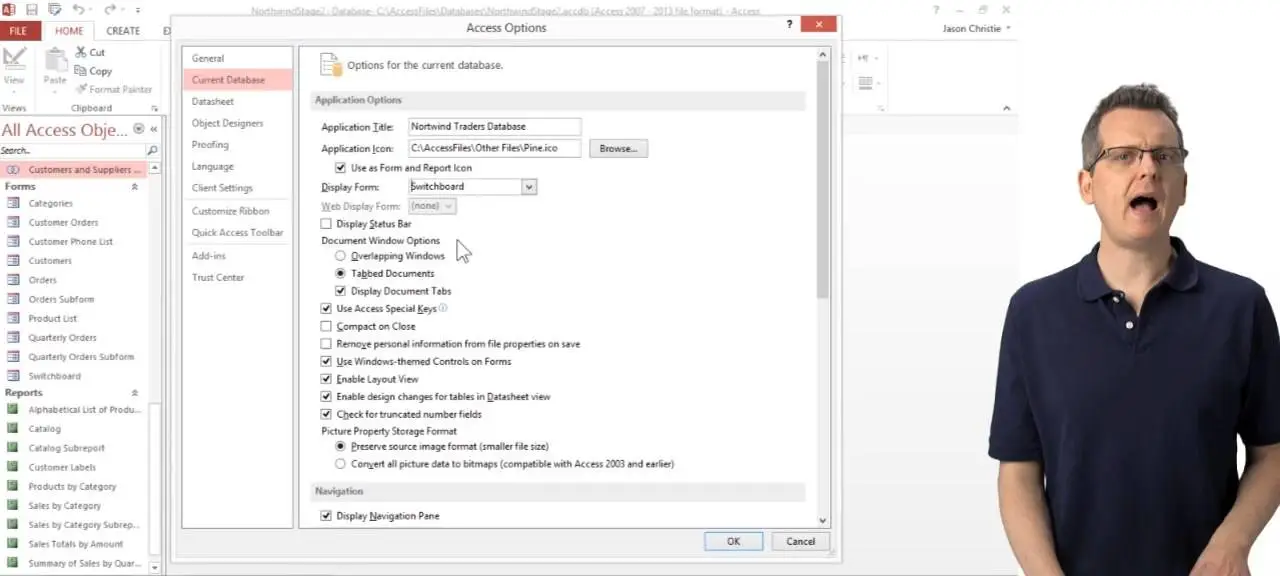Toggle Display Document Tabs checkbox

[341, 291]
